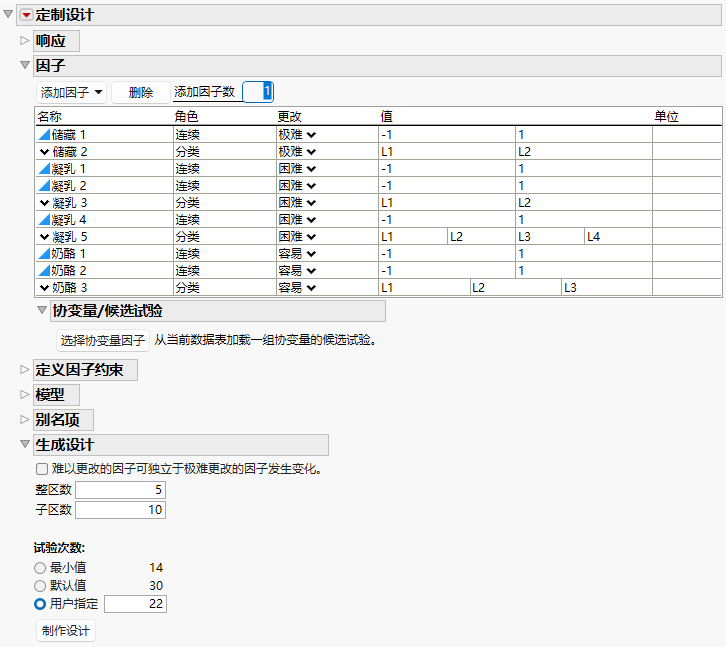Click the 名称 column header
Screen dimensions: 726x647
pyautogui.click(x=50, y=116)
